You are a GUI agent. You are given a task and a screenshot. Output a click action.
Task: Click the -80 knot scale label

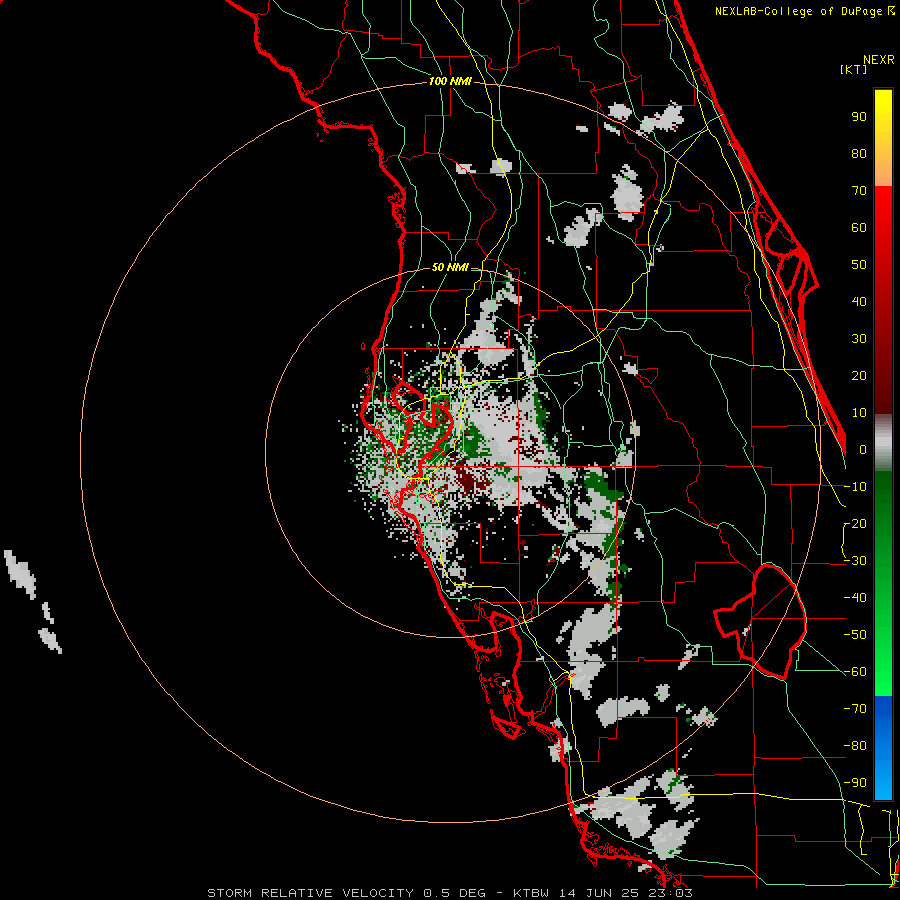(x=855, y=746)
